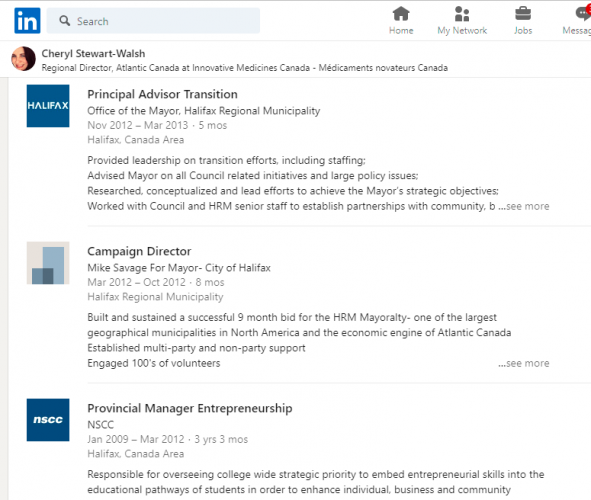
Task: Click the Mike Savage campaign placeholder logo
Action: 48,263
